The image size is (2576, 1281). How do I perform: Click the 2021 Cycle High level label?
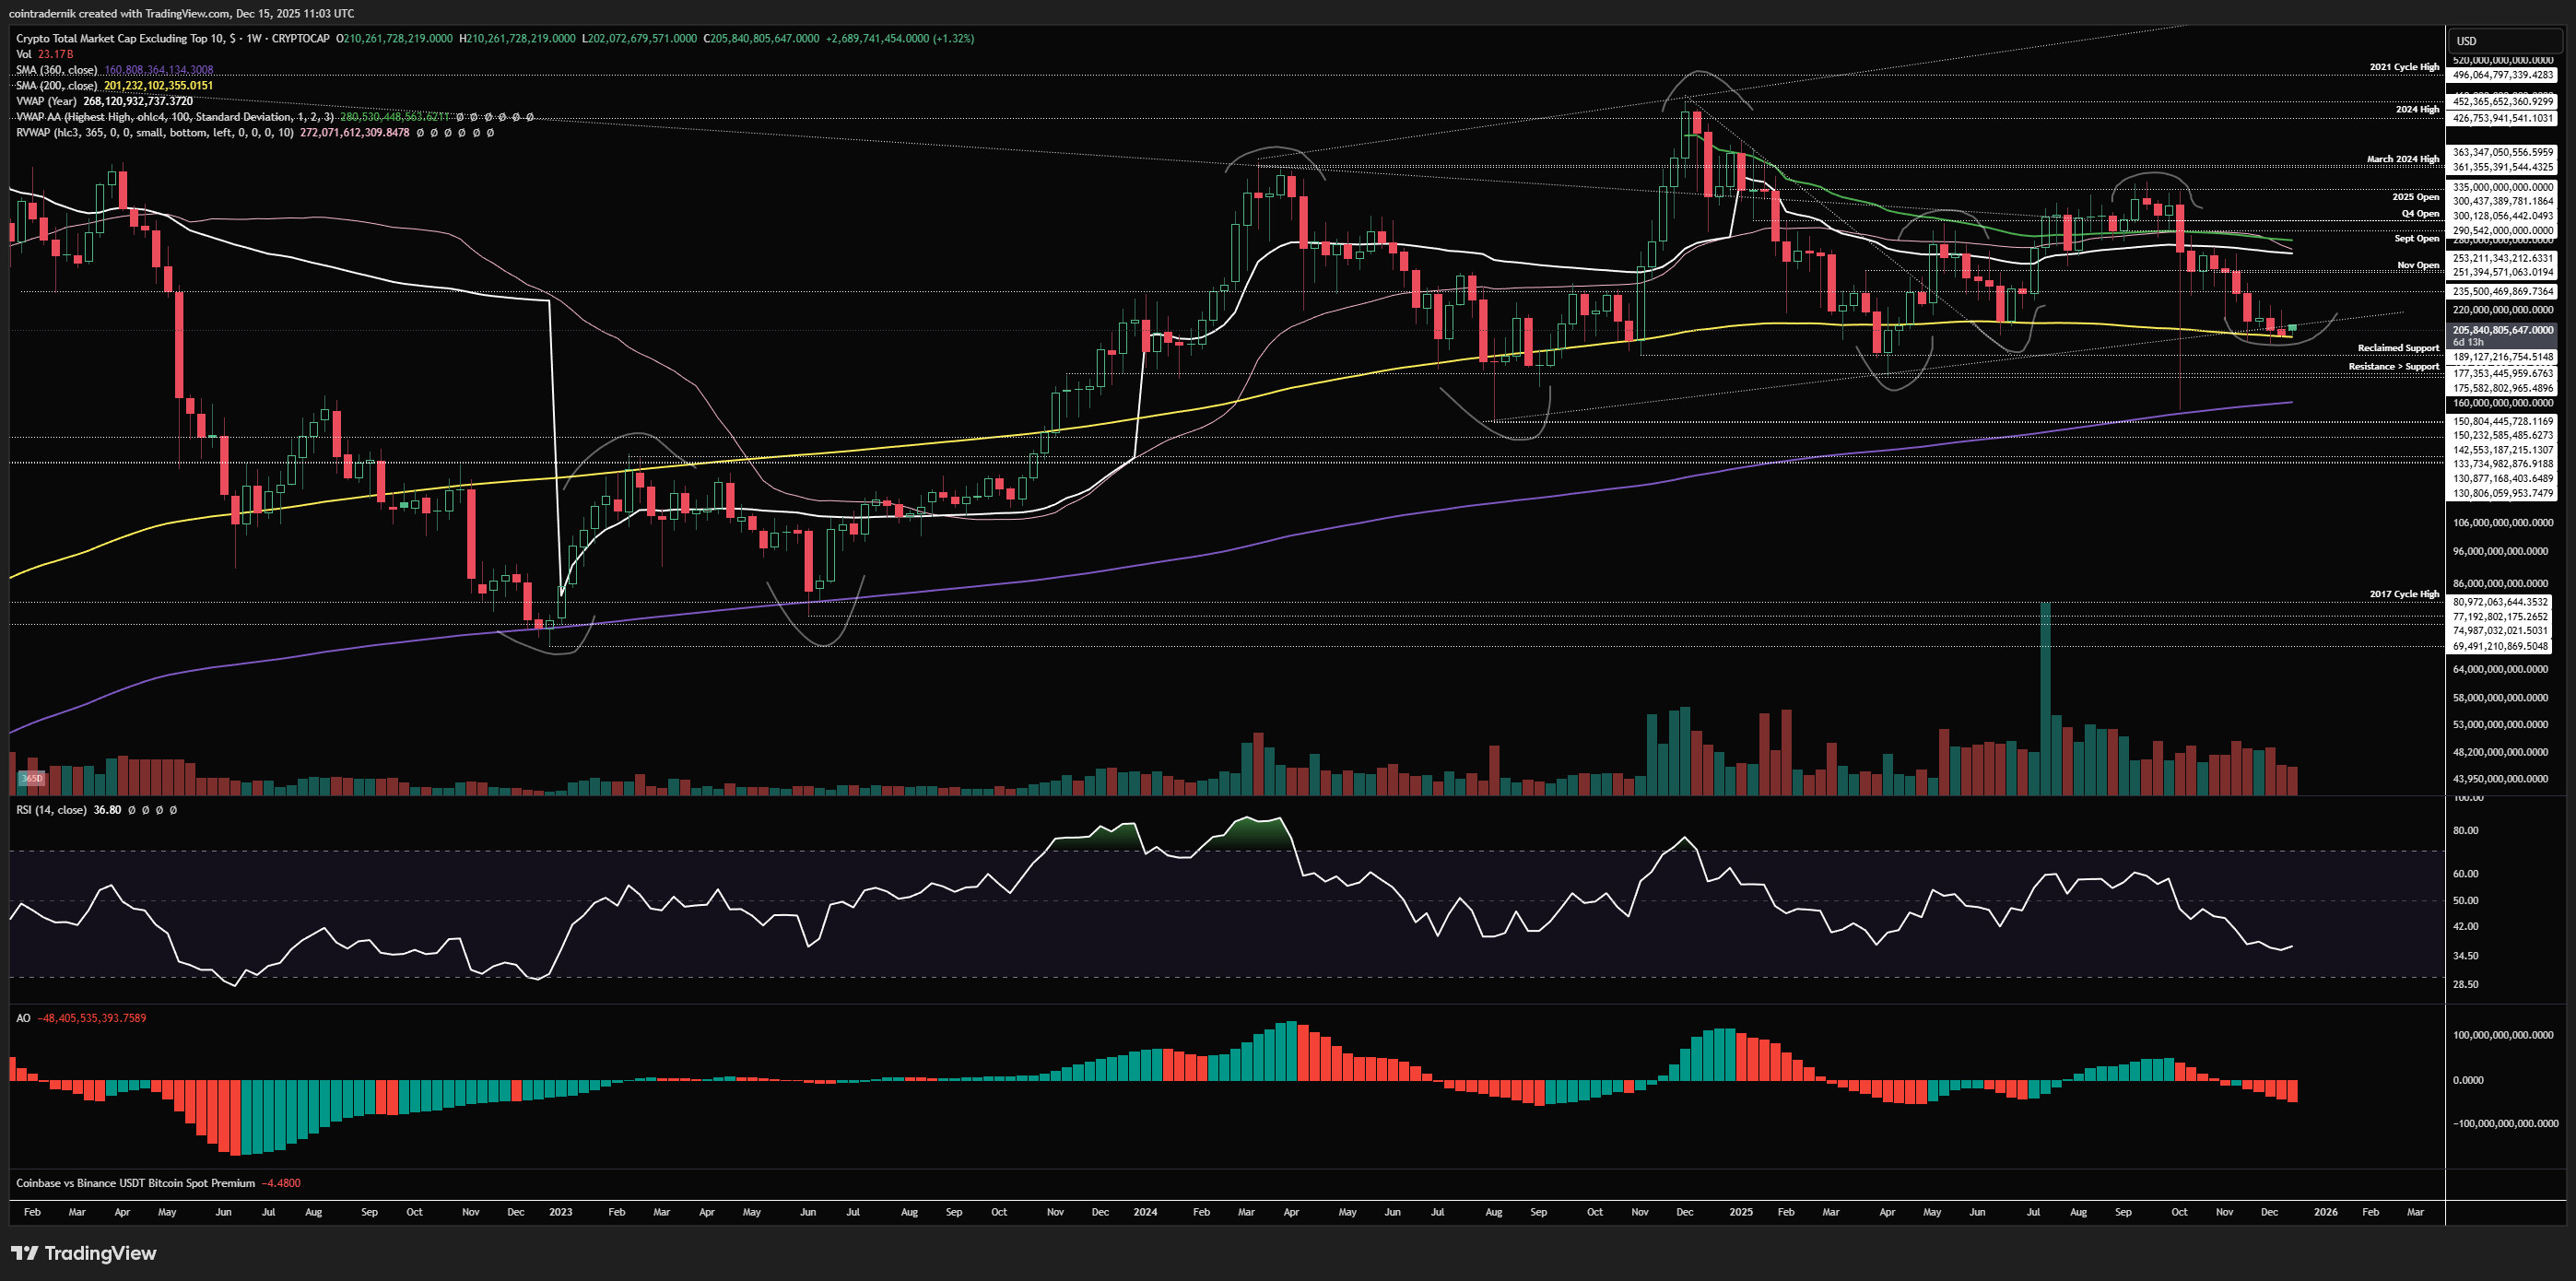click(2403, 67)
